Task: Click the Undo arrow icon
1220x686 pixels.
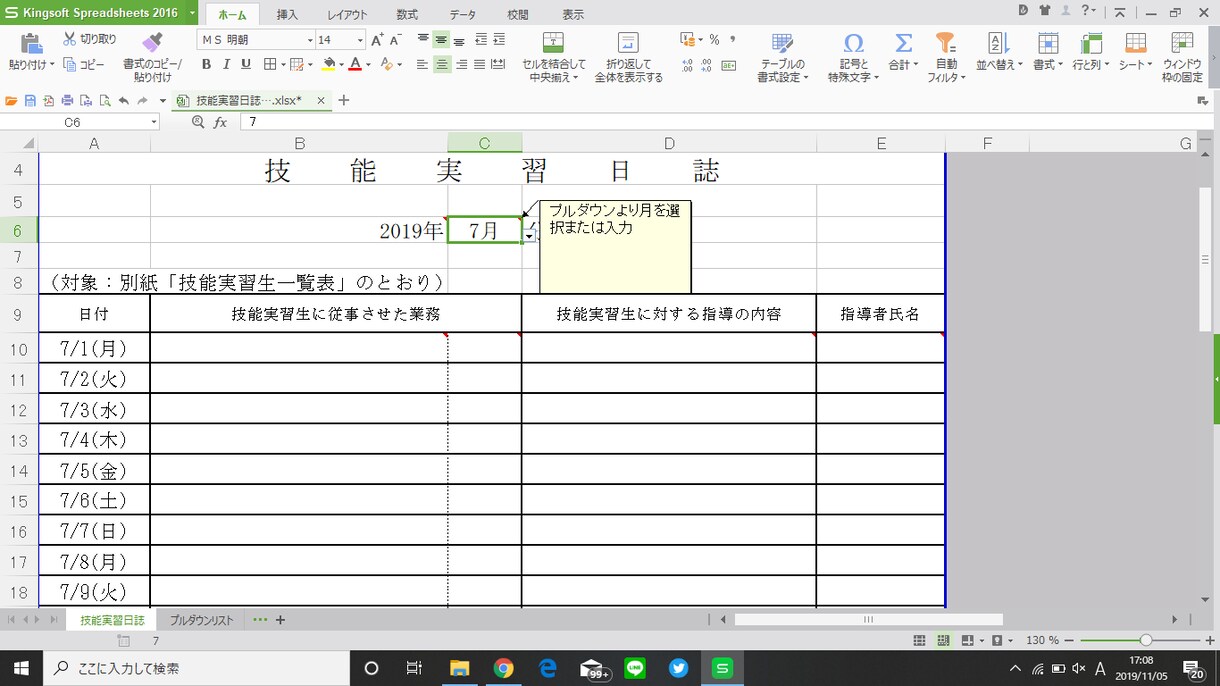Action: click(124, 101)
